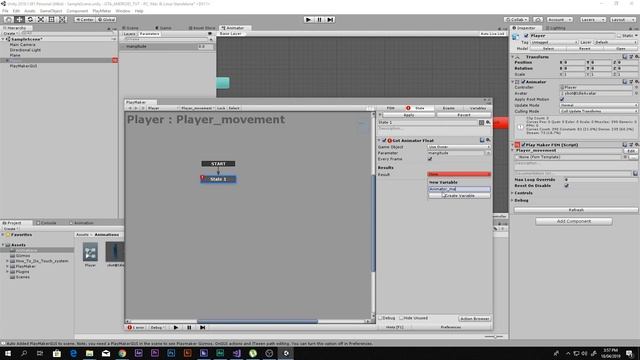Toggle the Every Frame checkbox
This screenshot has width=640, height=360.
430,159
